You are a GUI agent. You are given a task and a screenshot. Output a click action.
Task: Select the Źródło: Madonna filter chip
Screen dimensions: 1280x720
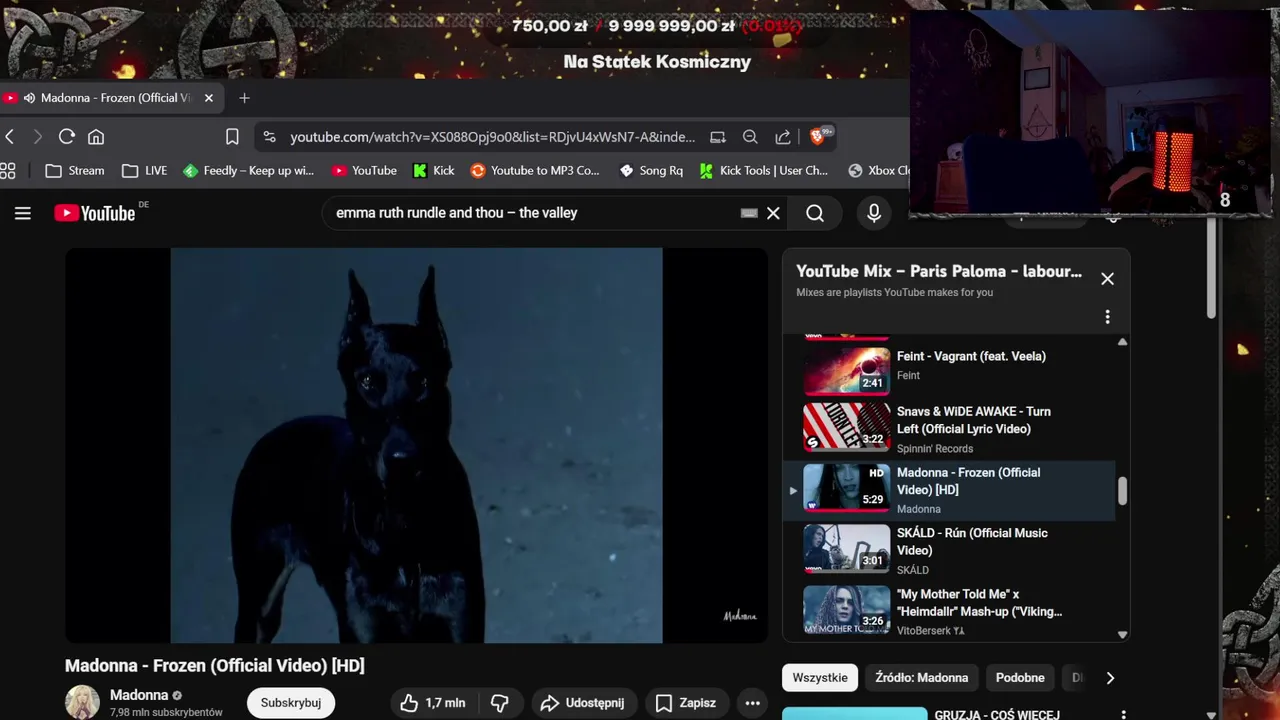pyautogui.click(x=921, y=678)
